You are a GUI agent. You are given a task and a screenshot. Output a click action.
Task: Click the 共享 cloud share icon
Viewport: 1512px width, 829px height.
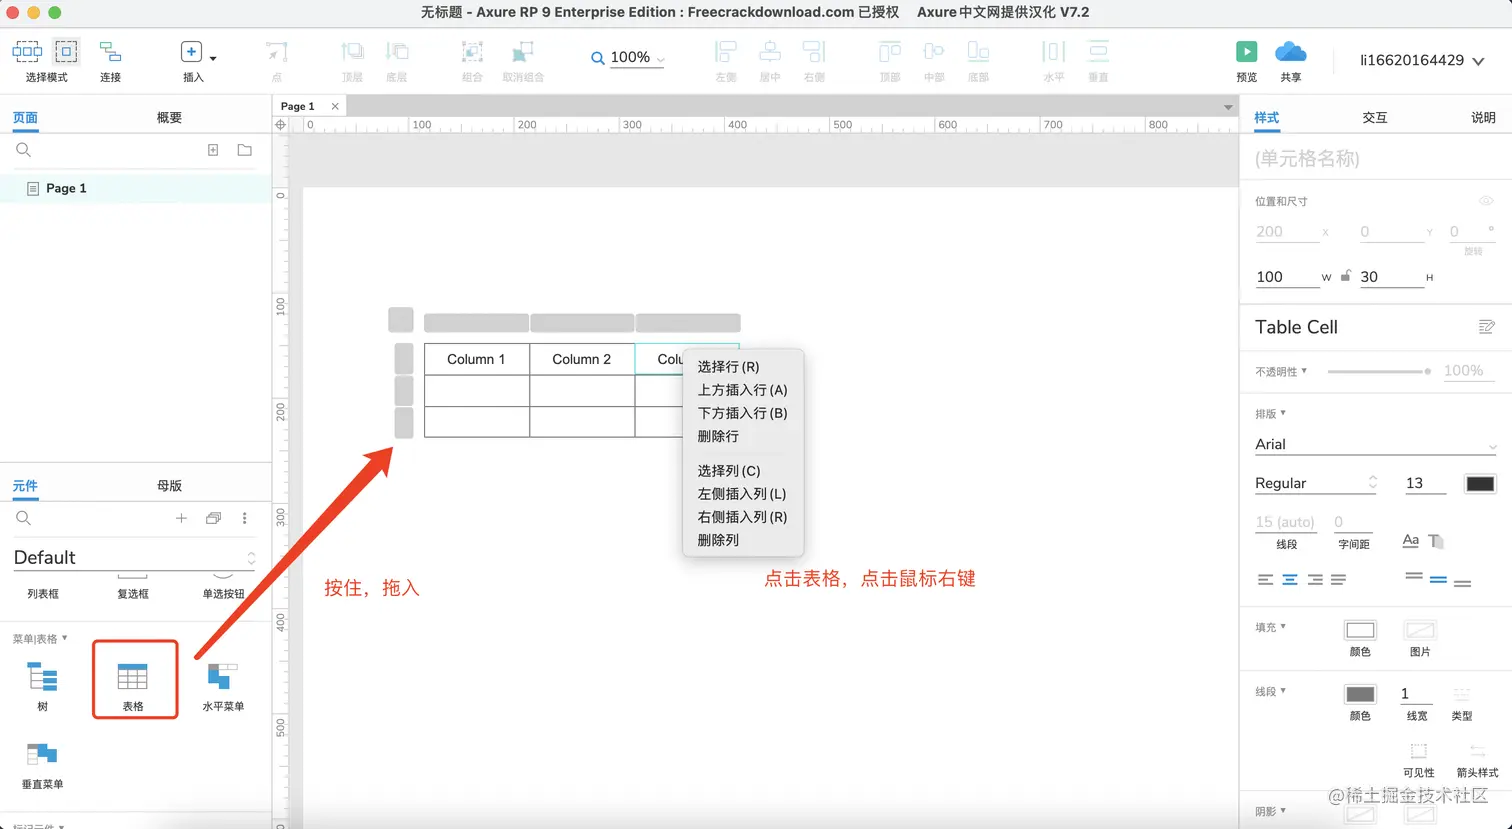1291,51
